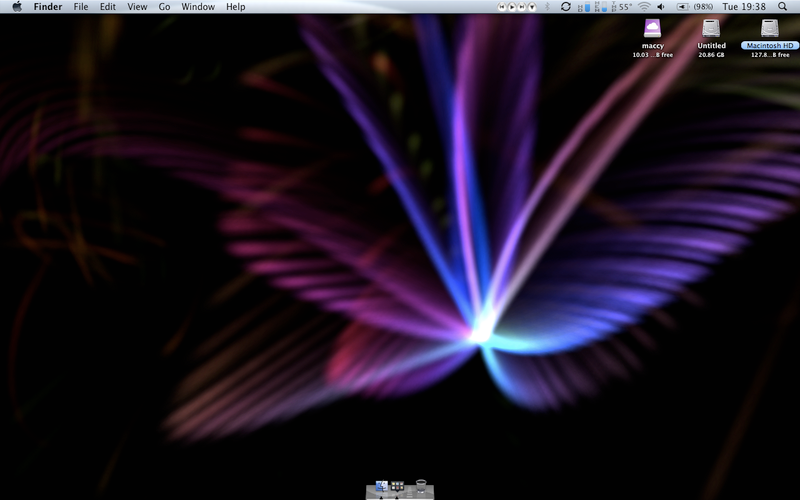Open the Help menu
Screen dimensions: 800x500
tap(236, 7)
